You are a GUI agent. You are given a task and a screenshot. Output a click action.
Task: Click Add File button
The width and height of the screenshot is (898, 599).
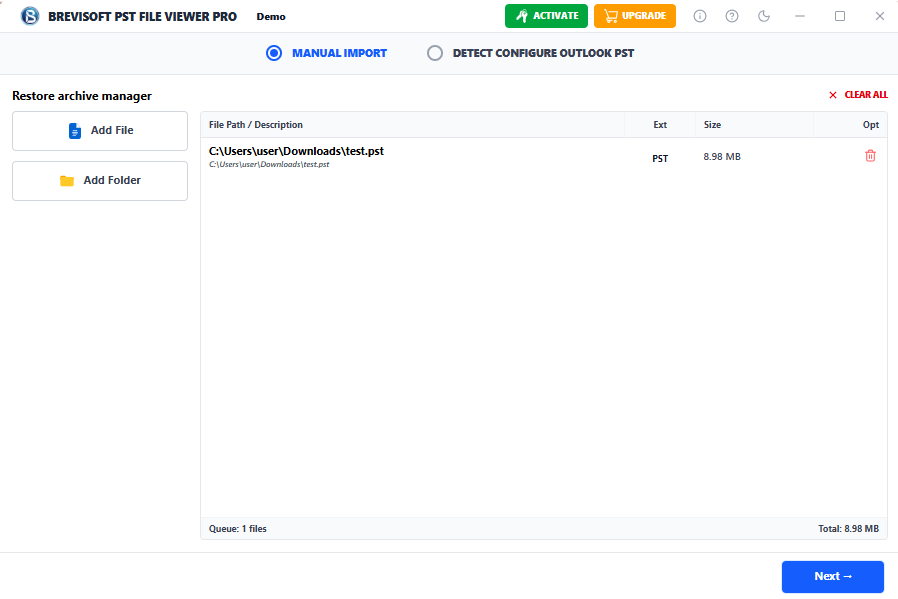[100, 131]
